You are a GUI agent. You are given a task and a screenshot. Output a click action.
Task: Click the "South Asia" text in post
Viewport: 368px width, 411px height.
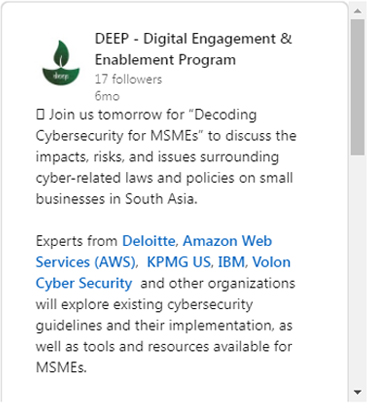point(159,199)
